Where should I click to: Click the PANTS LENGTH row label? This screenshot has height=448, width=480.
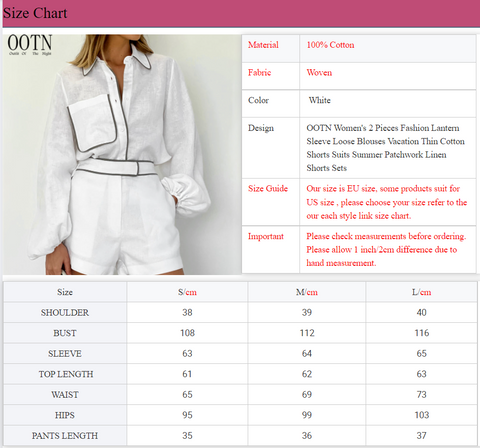65,436
